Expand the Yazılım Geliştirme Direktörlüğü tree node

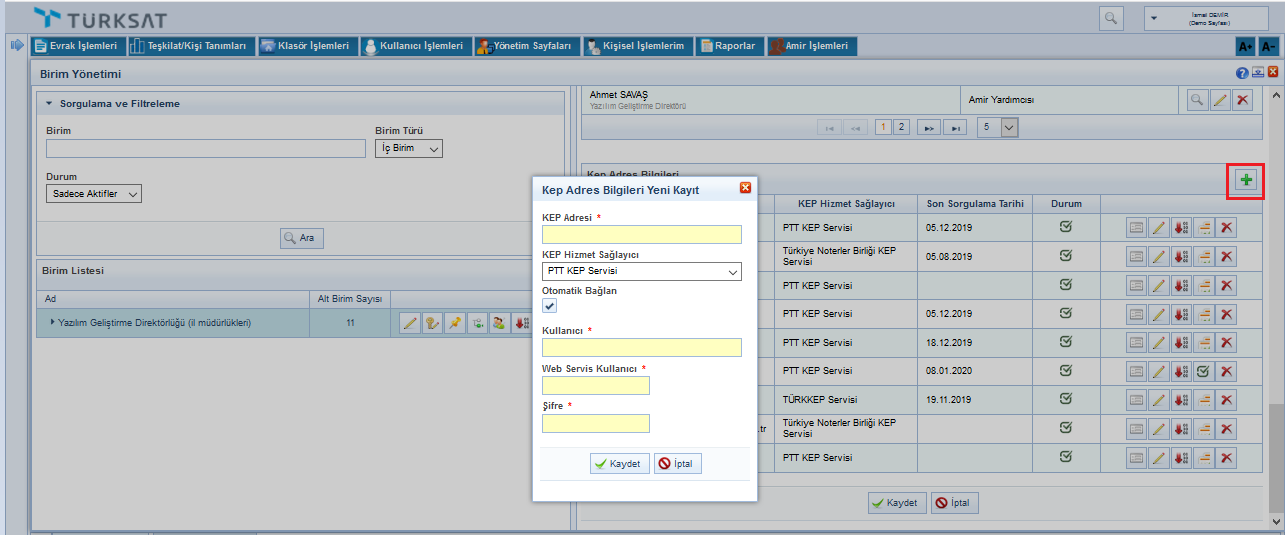click(x=53, y=323)
